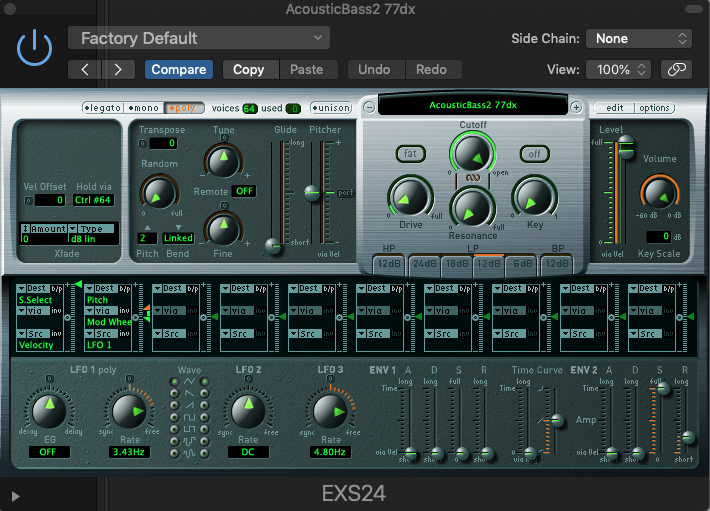Screen dimensions: 710x511
Task: Go to previous preset arrow
Action: point(85,70)
